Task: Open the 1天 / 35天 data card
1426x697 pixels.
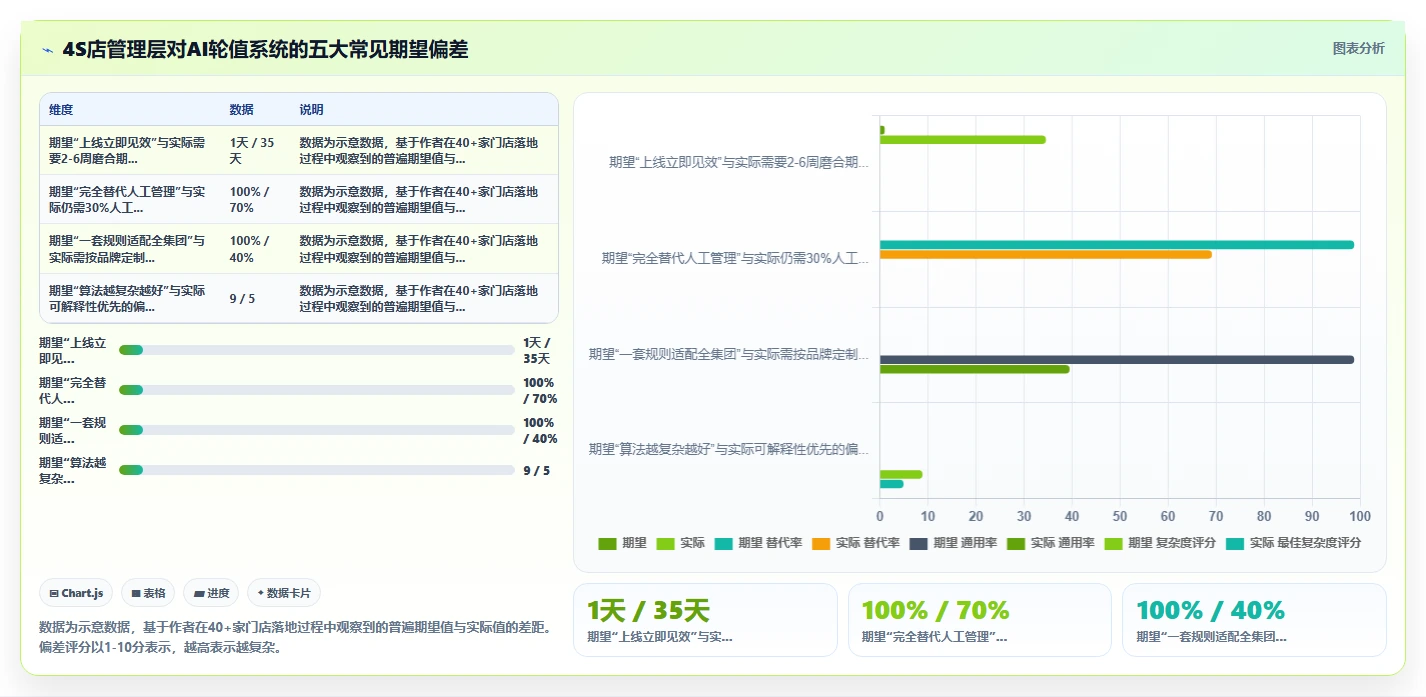Action: tap(705, 620)
